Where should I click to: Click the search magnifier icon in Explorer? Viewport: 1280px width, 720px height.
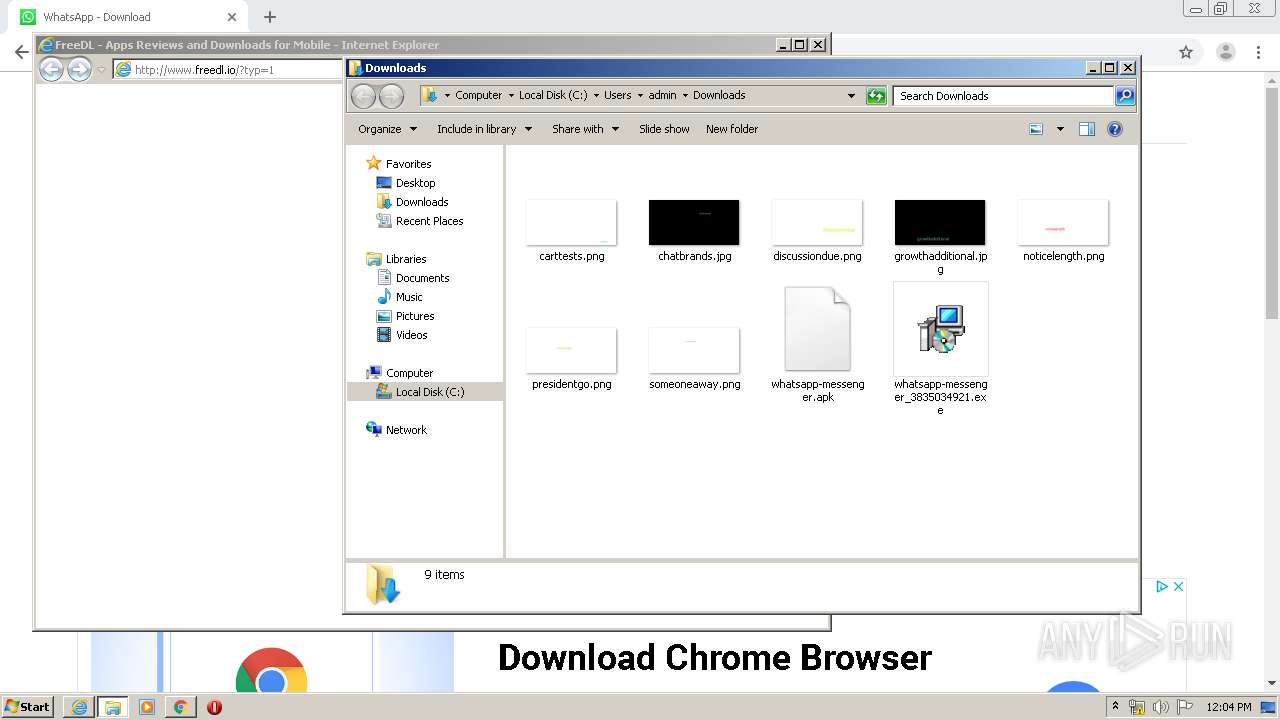[1125, 96]
